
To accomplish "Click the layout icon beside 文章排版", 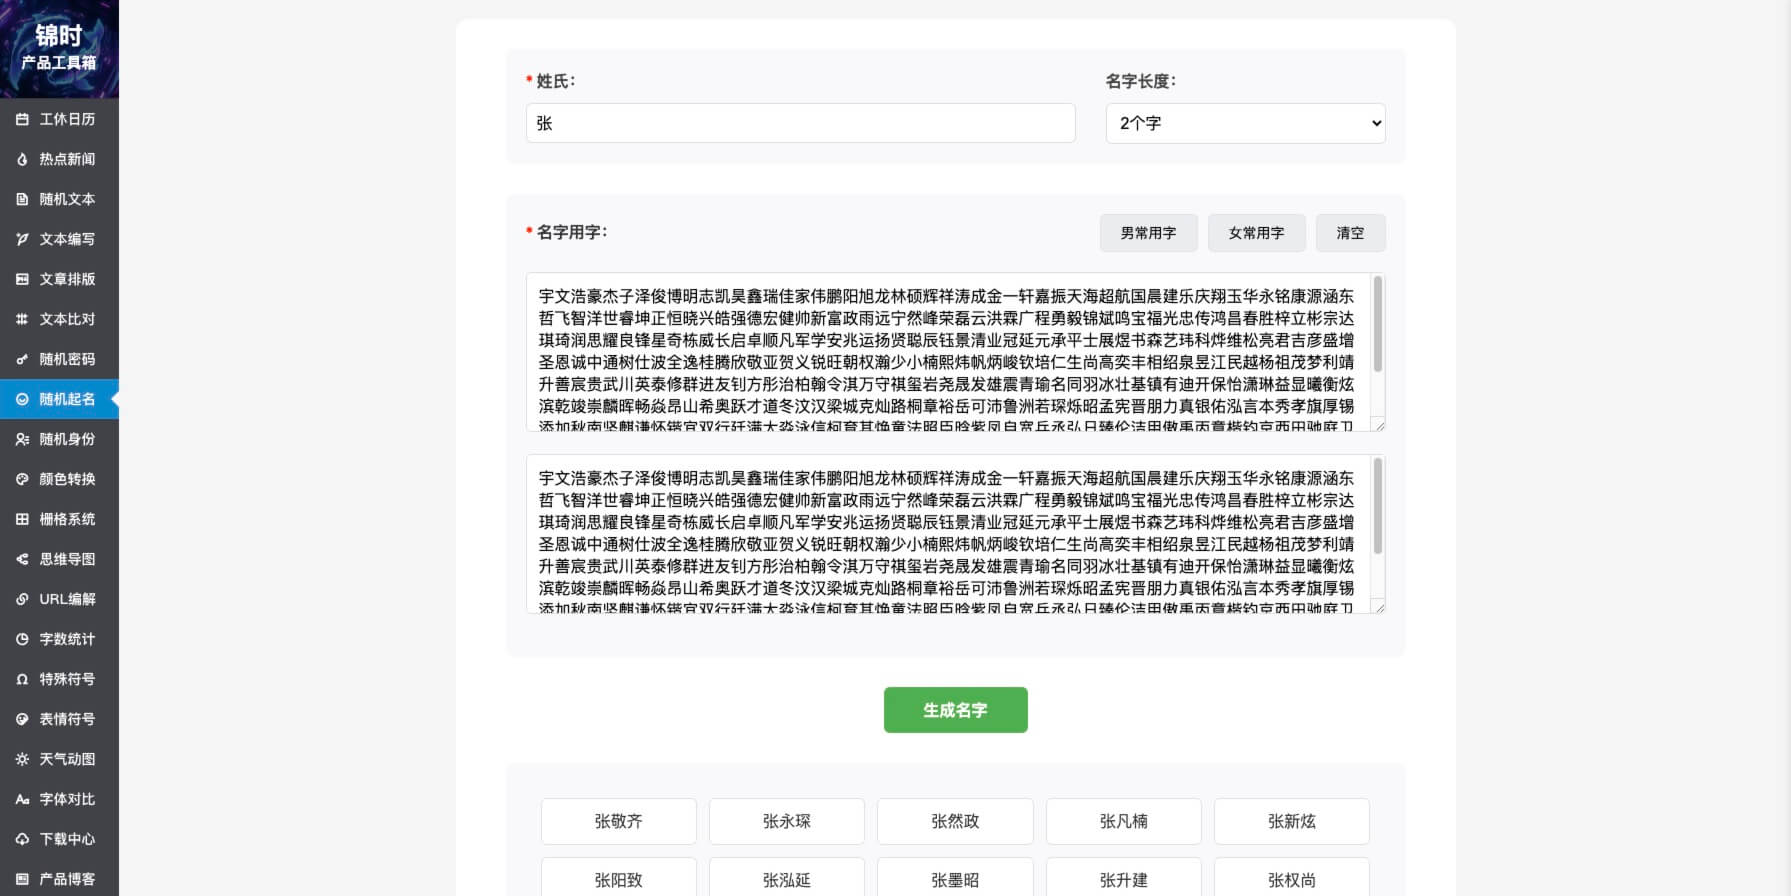I will (22, 279).
